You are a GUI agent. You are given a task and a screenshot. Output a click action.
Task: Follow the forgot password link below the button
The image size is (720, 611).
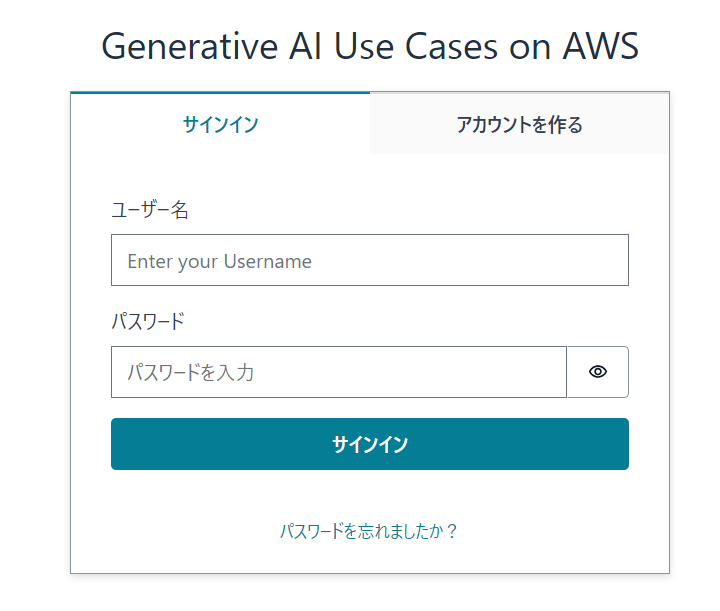(x=369, y=531)
